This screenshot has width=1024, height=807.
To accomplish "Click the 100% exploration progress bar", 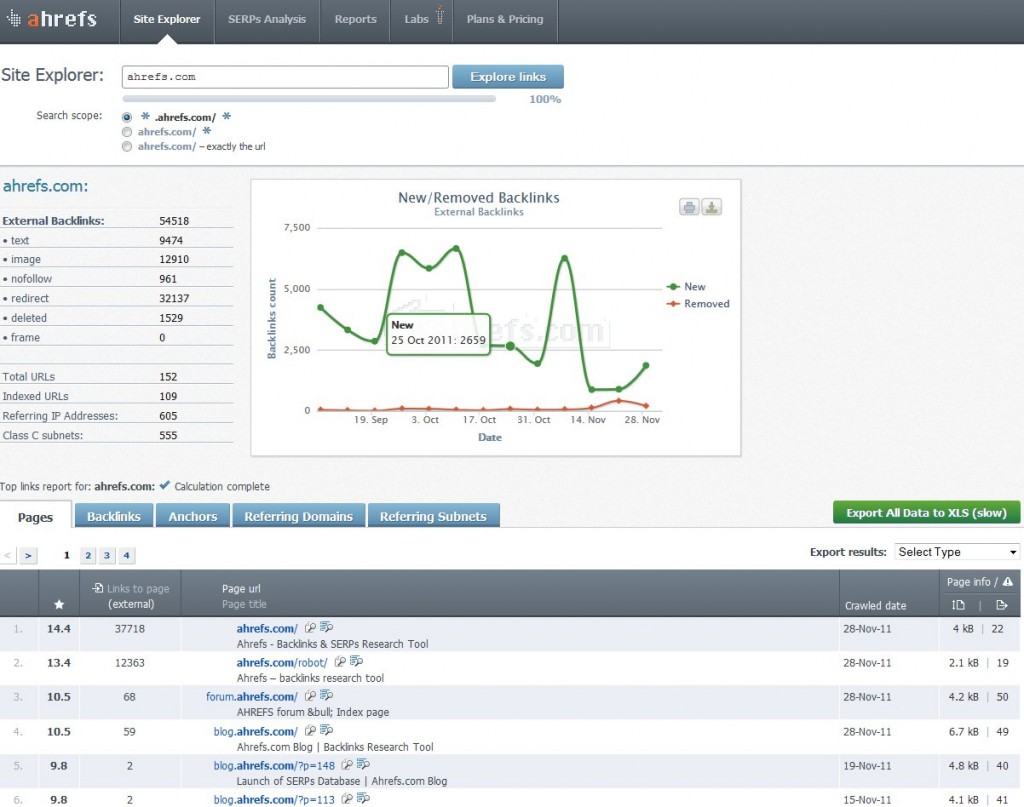I will coord(309,99).
